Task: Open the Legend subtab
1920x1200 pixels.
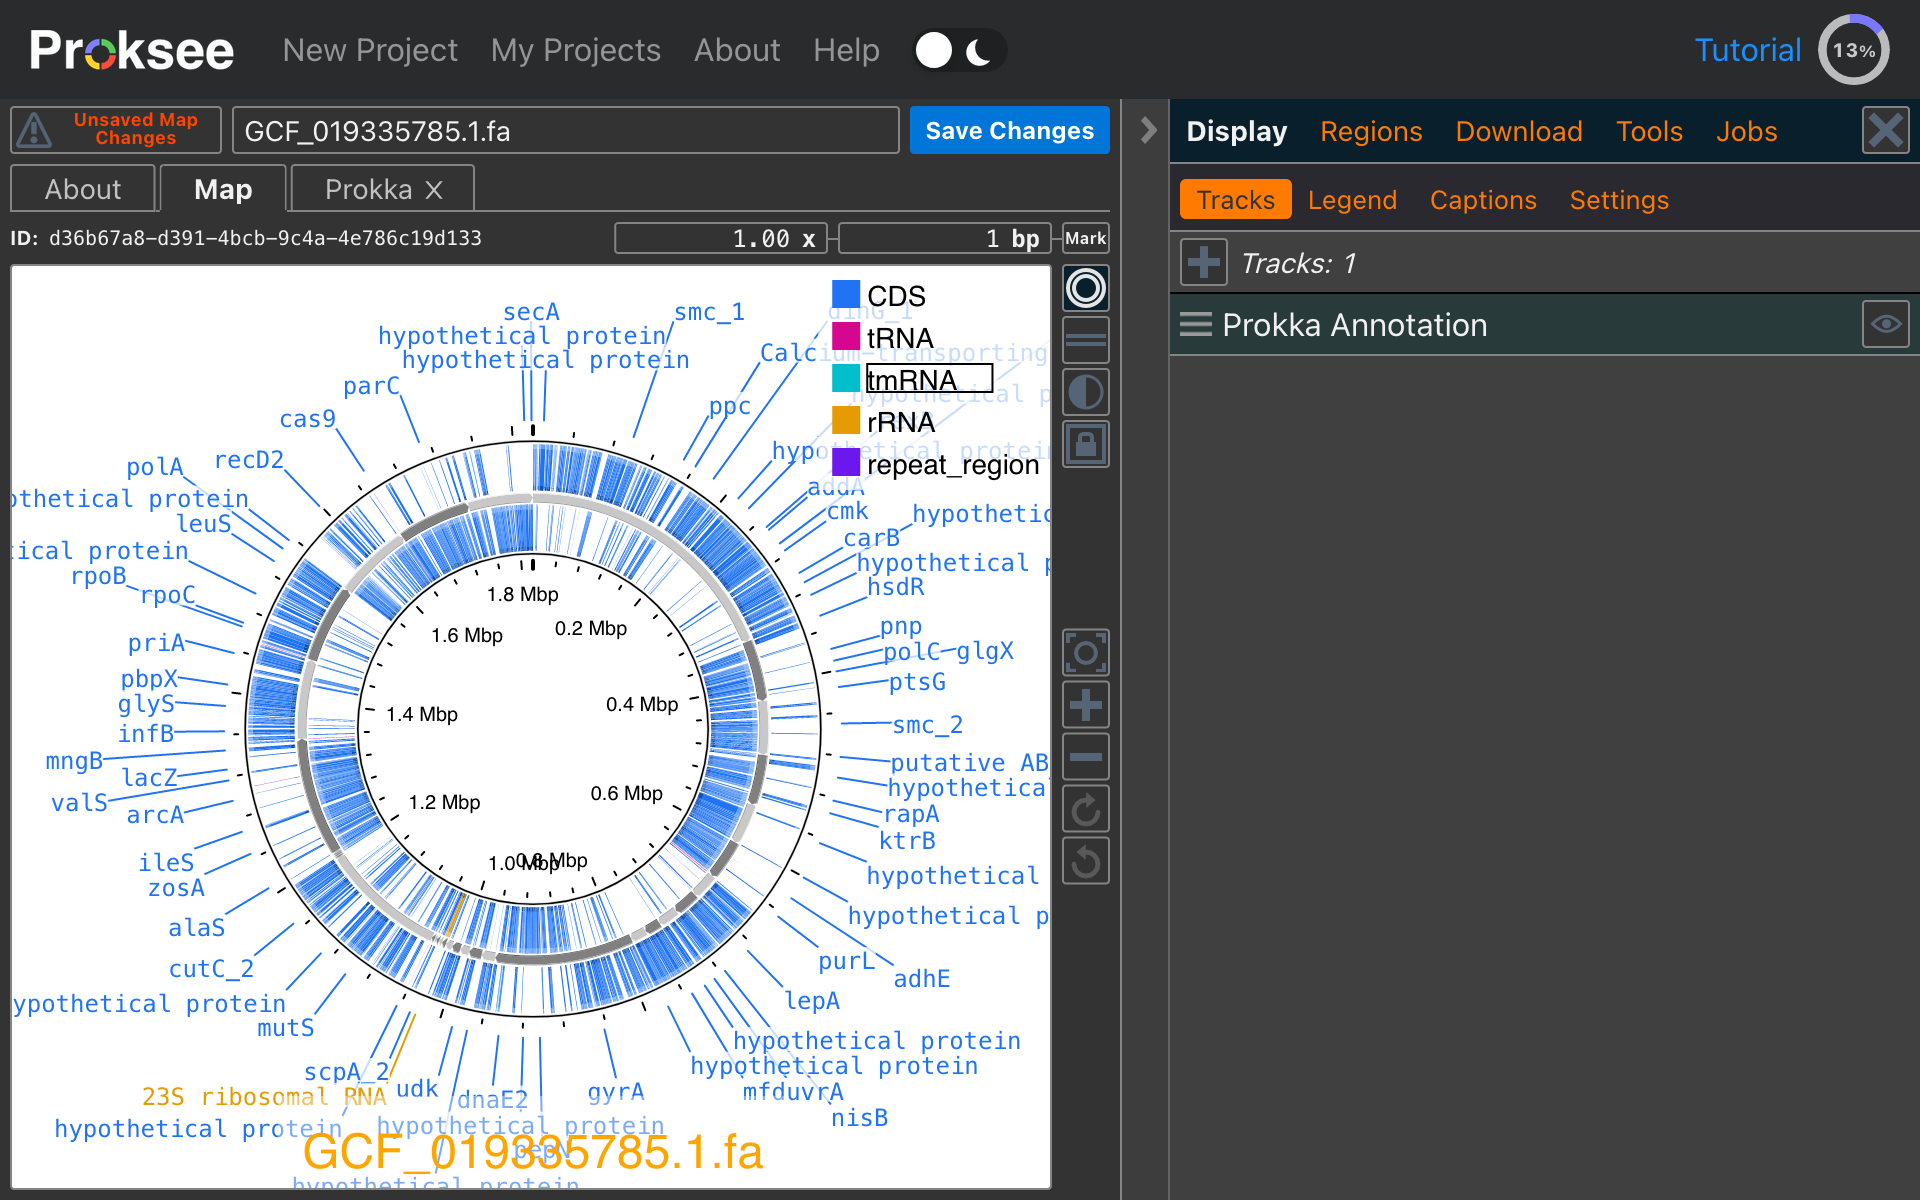Action: 1351,200
